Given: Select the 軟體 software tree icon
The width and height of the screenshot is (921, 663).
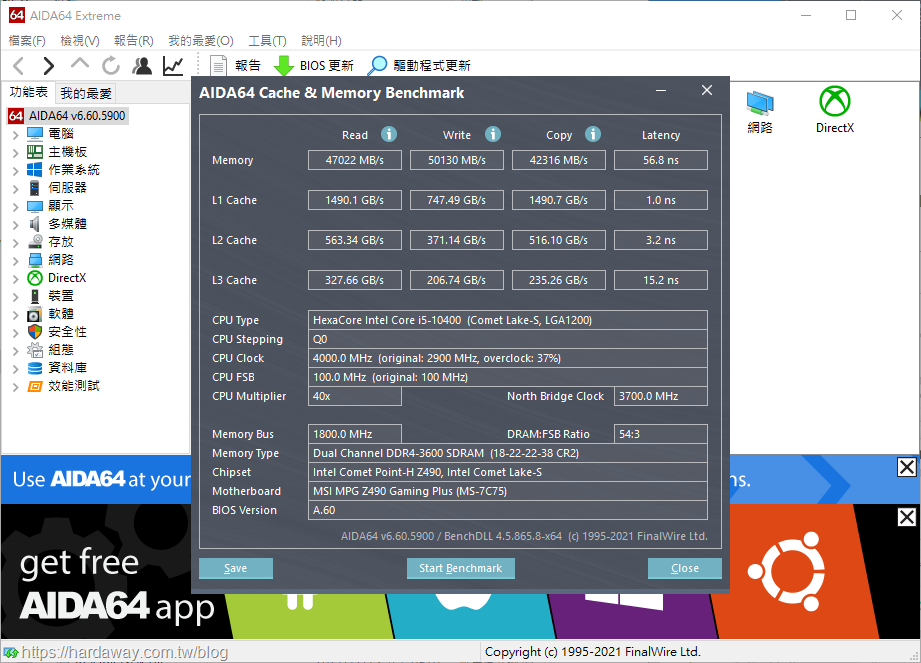Looking at the screenshot, I should (x=35, y=314).
